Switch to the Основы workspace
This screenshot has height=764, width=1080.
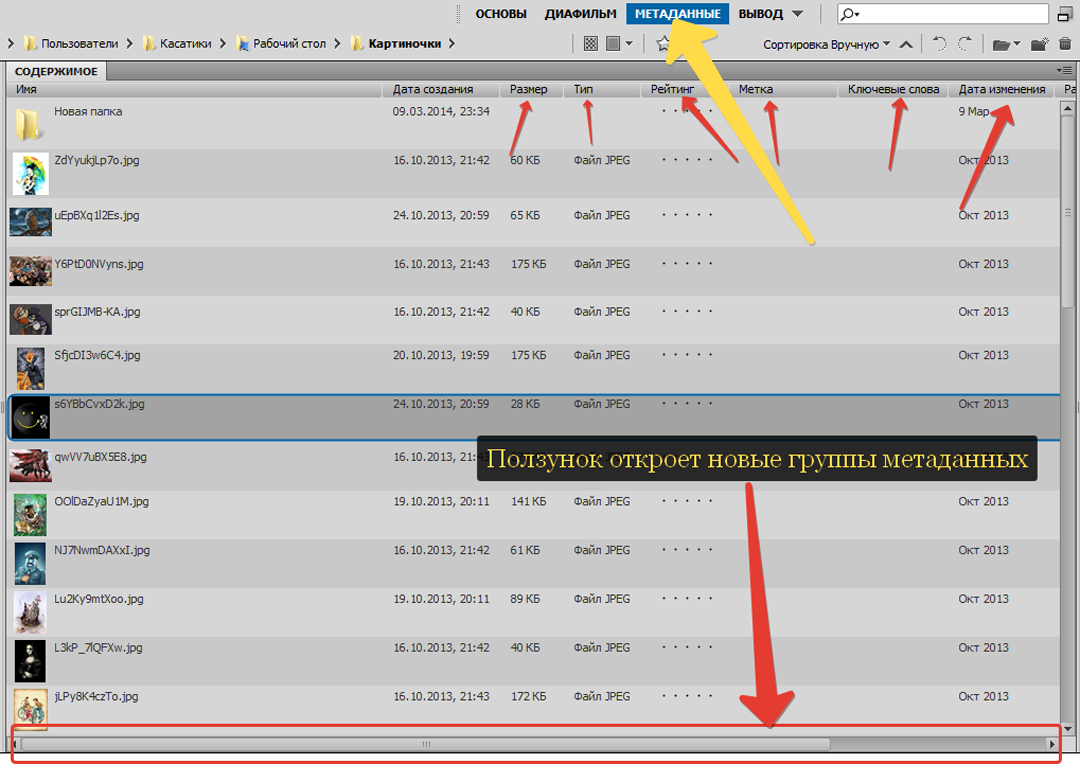501,14
